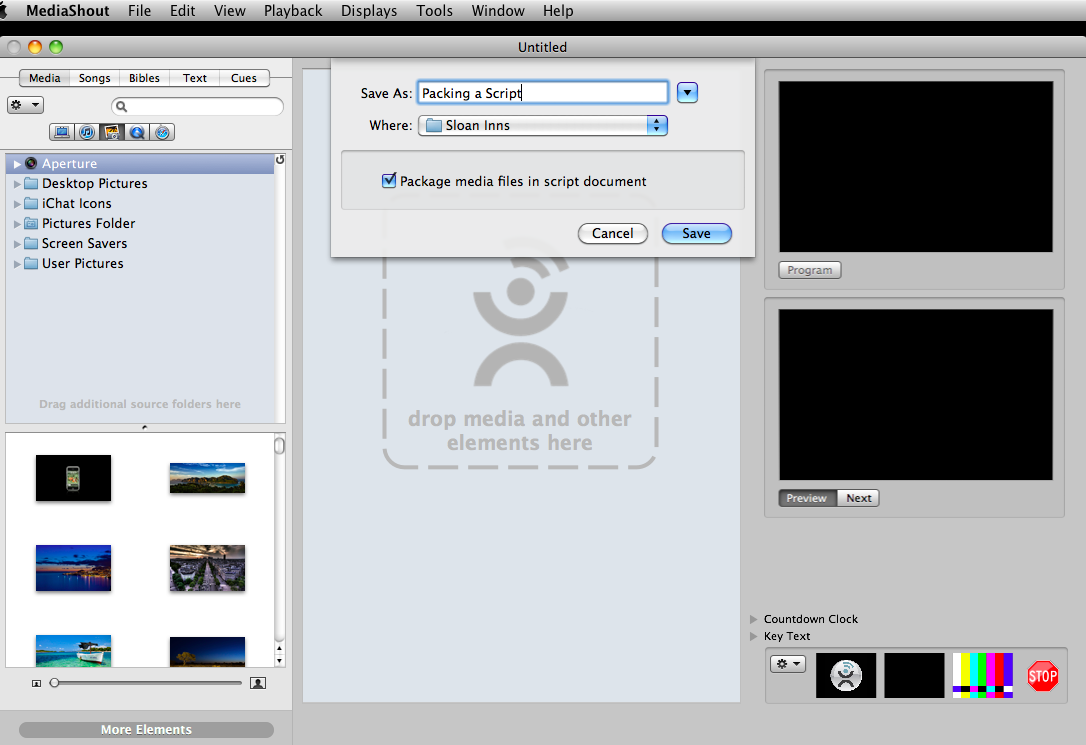Open the Where location popup
This screenshot has height=745, width=1086.
coord(543,125)
